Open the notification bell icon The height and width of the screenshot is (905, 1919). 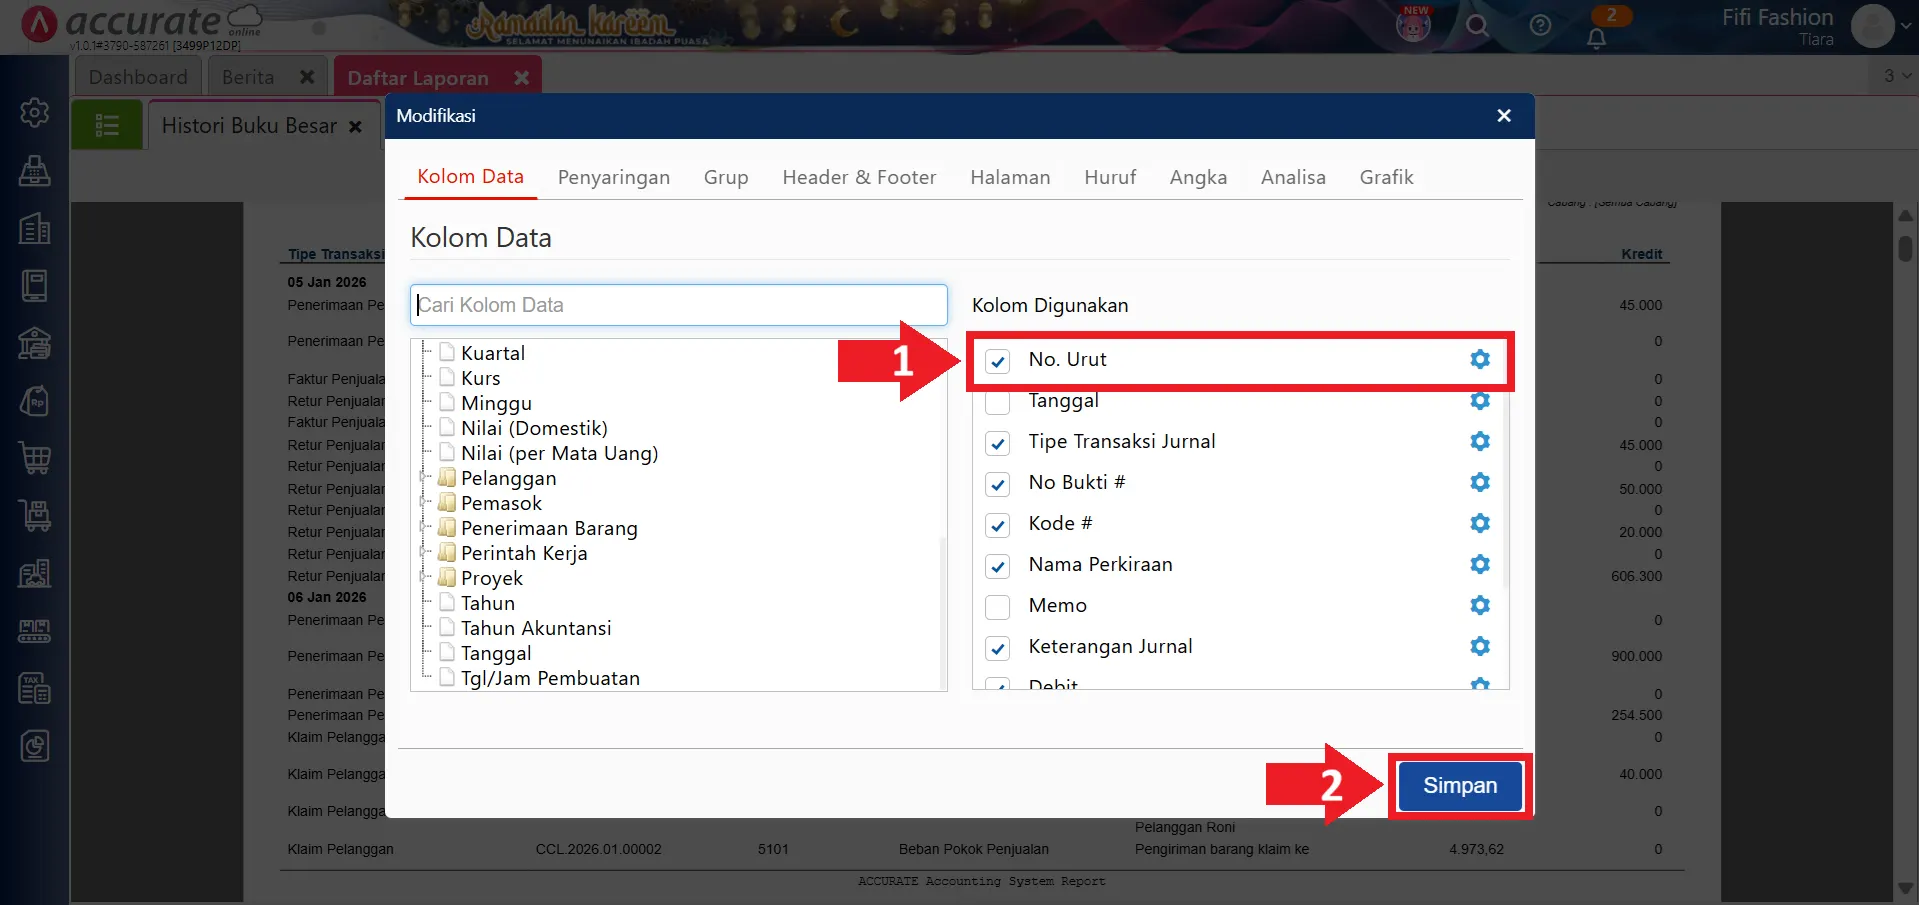[x=1596, y=38]
